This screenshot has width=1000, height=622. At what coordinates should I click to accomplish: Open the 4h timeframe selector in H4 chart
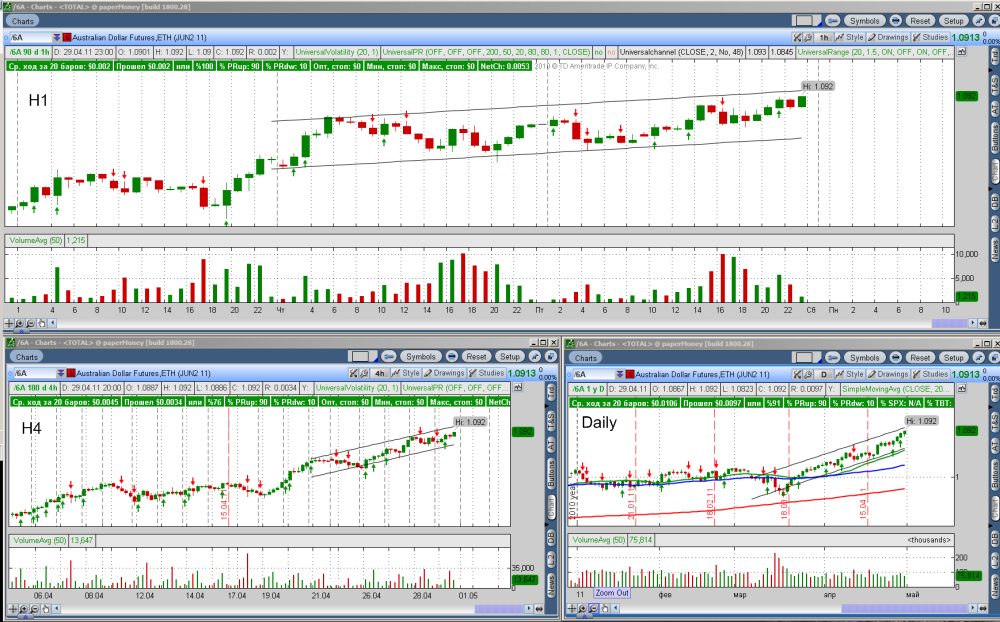click(x=380, y=373)
